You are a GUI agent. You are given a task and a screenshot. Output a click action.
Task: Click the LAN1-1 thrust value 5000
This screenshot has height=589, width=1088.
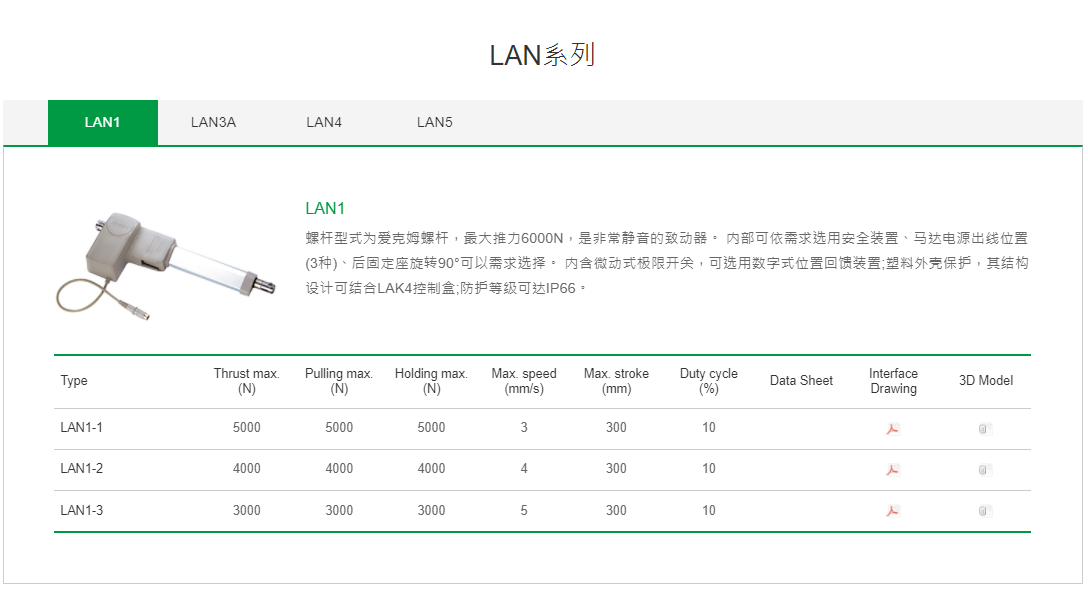pyautogui.click(x=246, y=427)
